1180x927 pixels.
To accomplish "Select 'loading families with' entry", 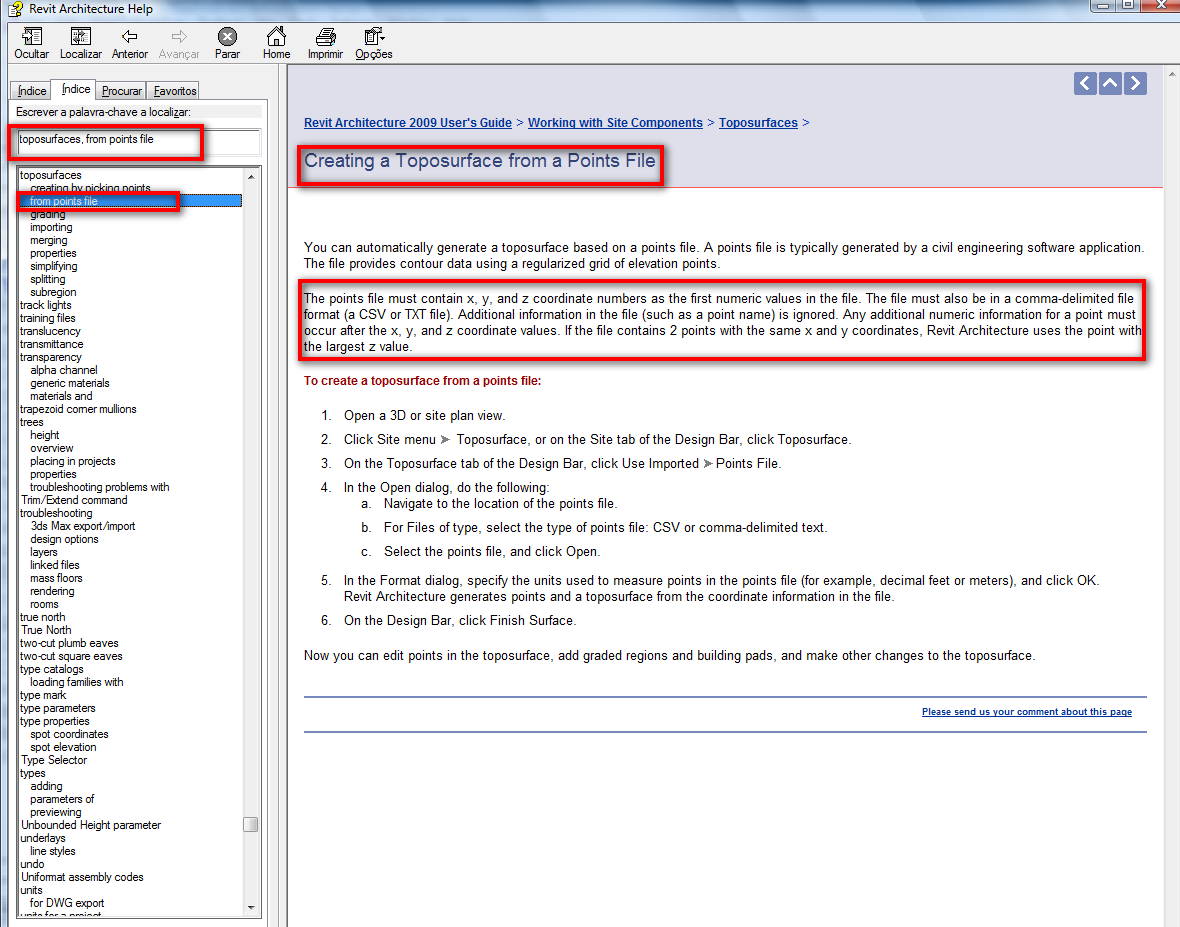I will [x=76, y=682].
